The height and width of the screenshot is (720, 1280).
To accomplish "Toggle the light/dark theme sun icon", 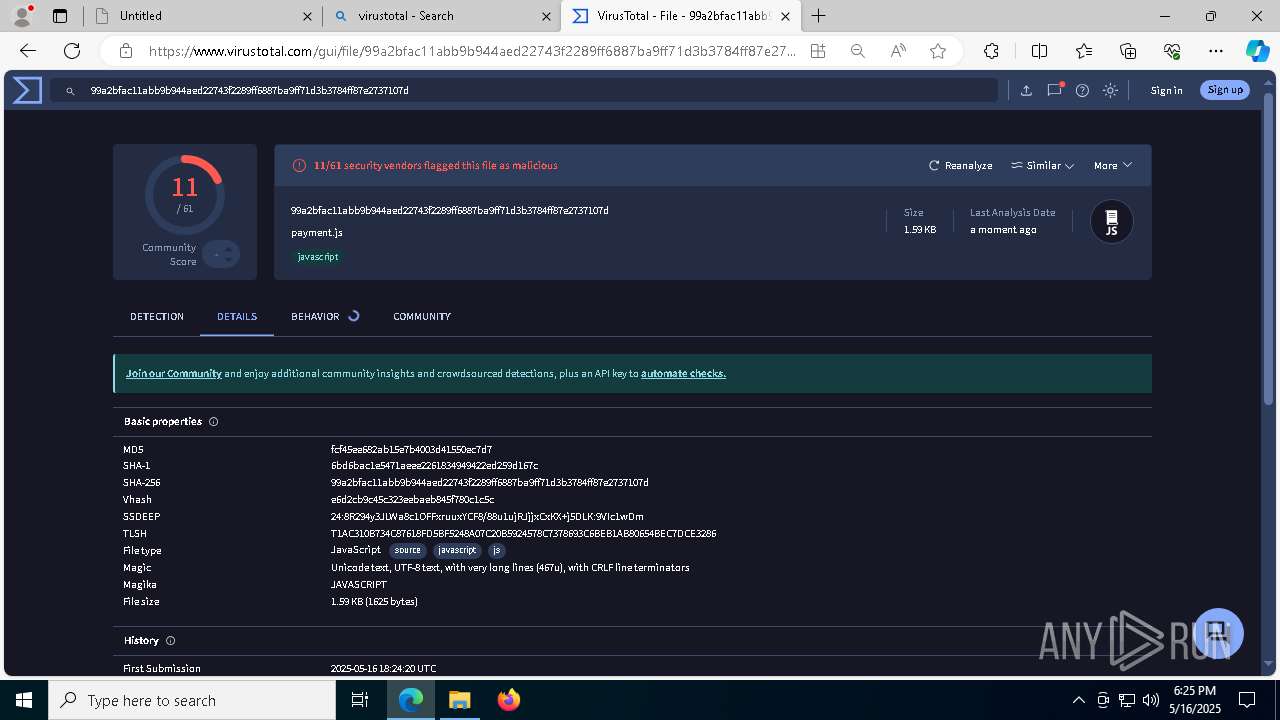I will point(1110,90).
